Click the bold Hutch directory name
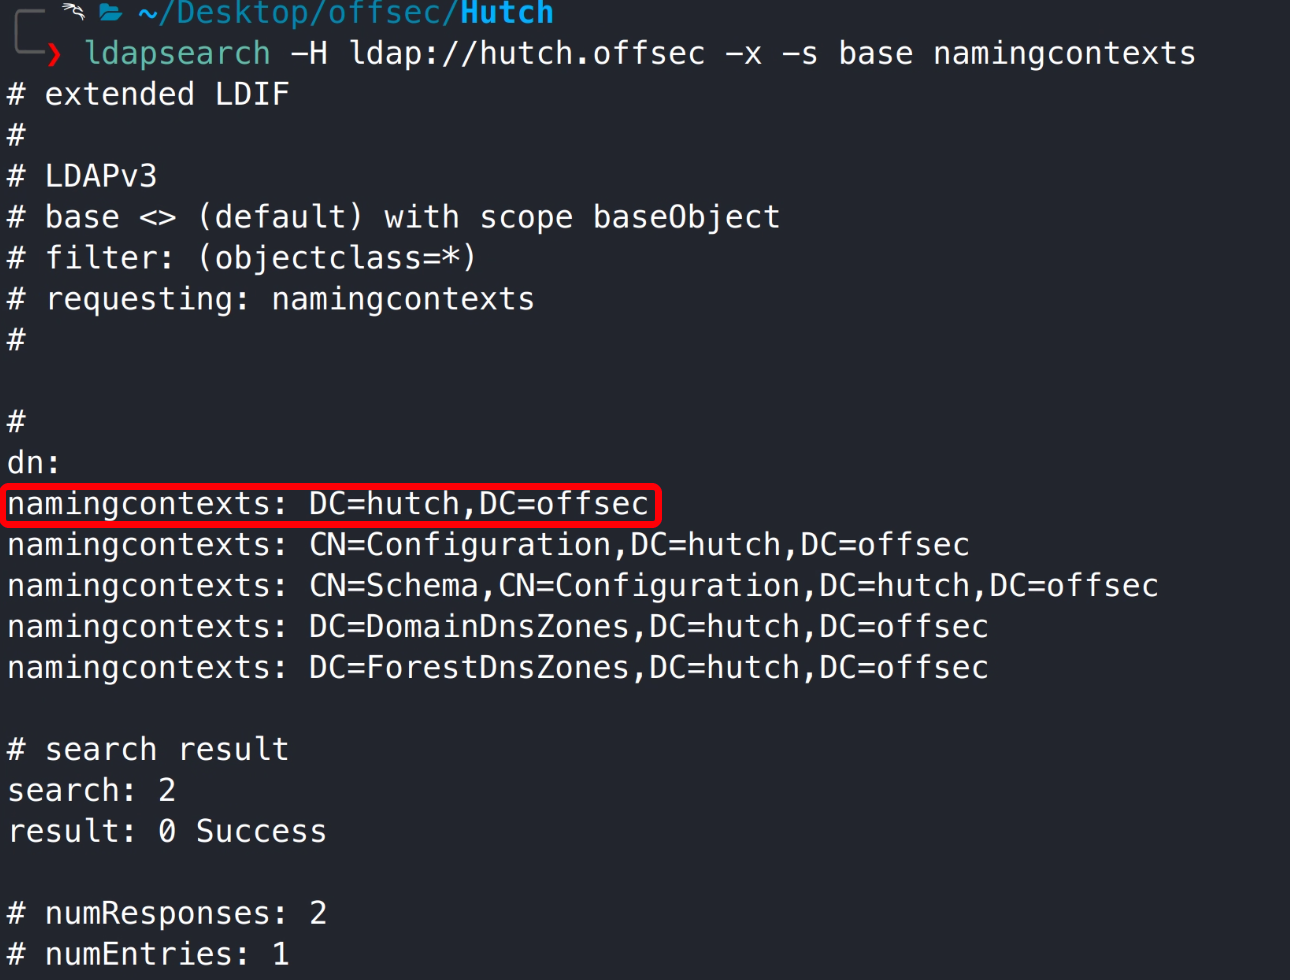The image size is (1290, 980). pyautogui.click(x=506, y=13)
